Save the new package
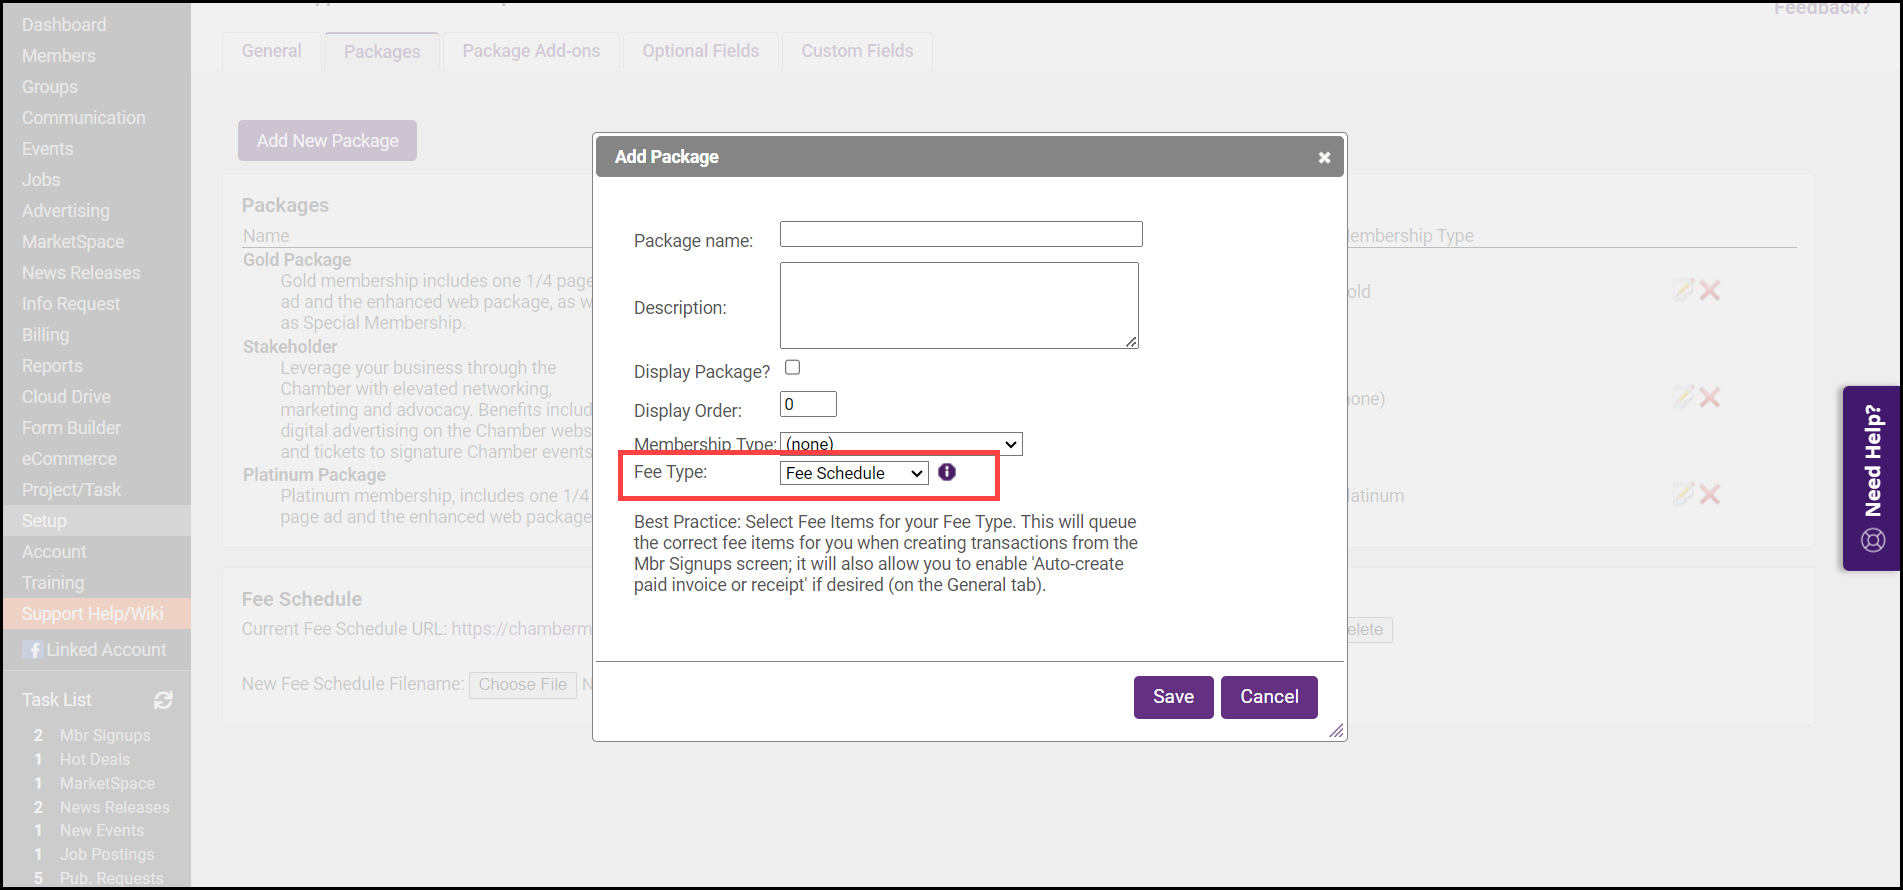 pos(1173,697)
